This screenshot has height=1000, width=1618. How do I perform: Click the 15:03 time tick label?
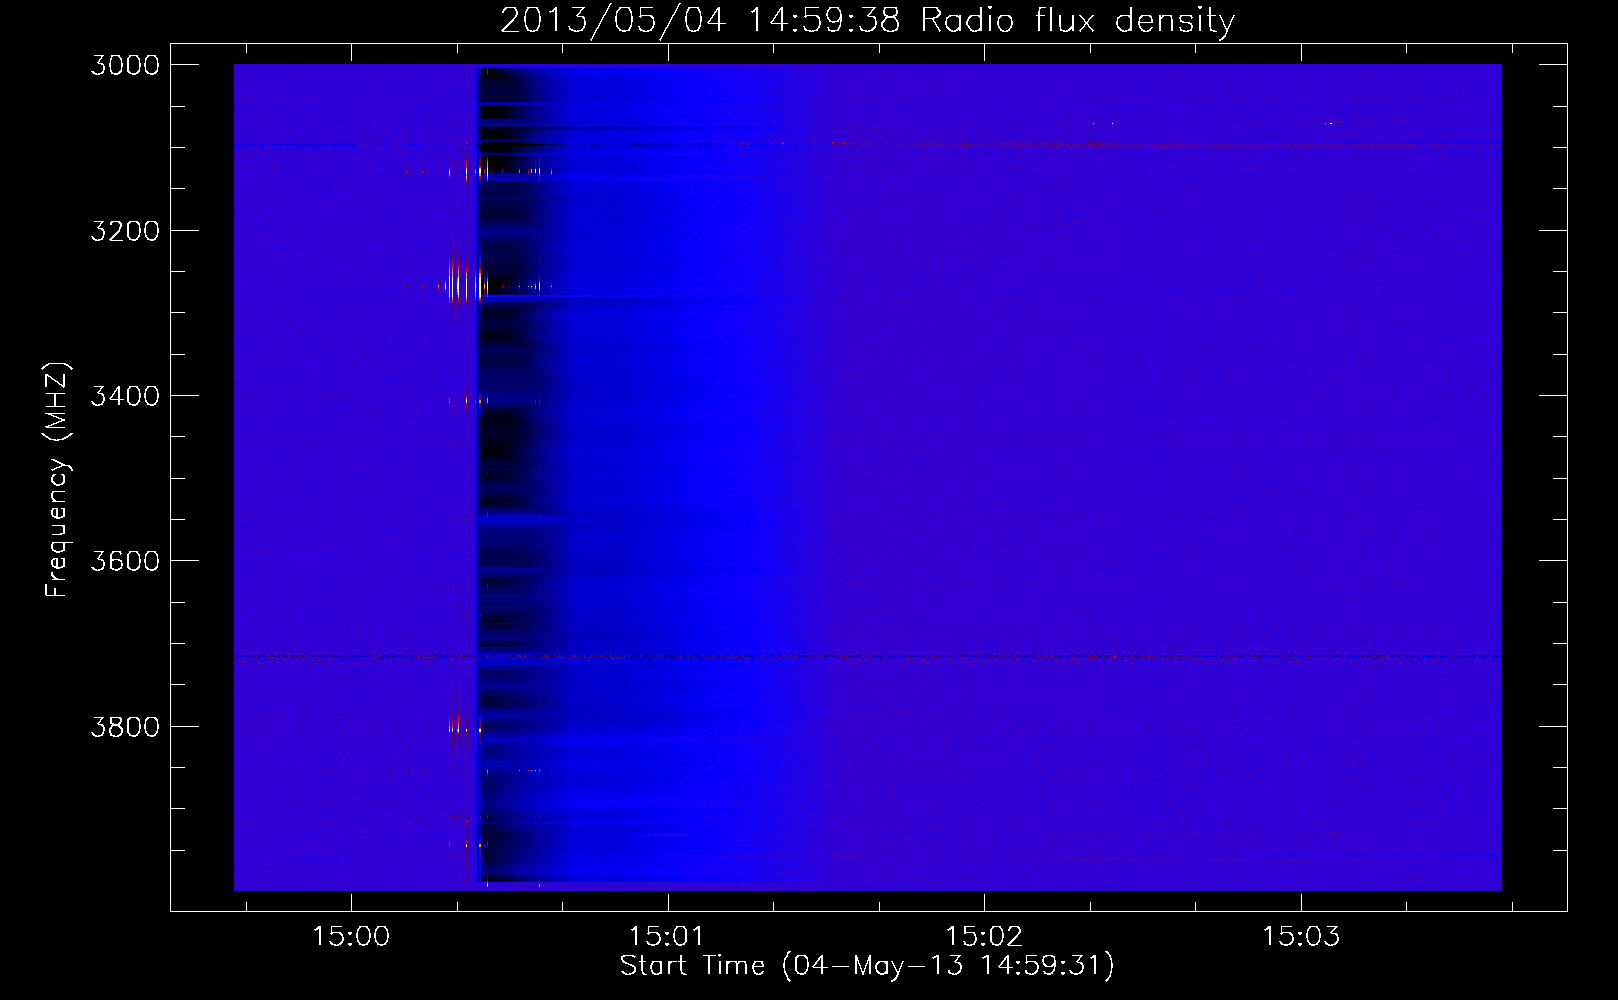click(x=1300, y=936)
